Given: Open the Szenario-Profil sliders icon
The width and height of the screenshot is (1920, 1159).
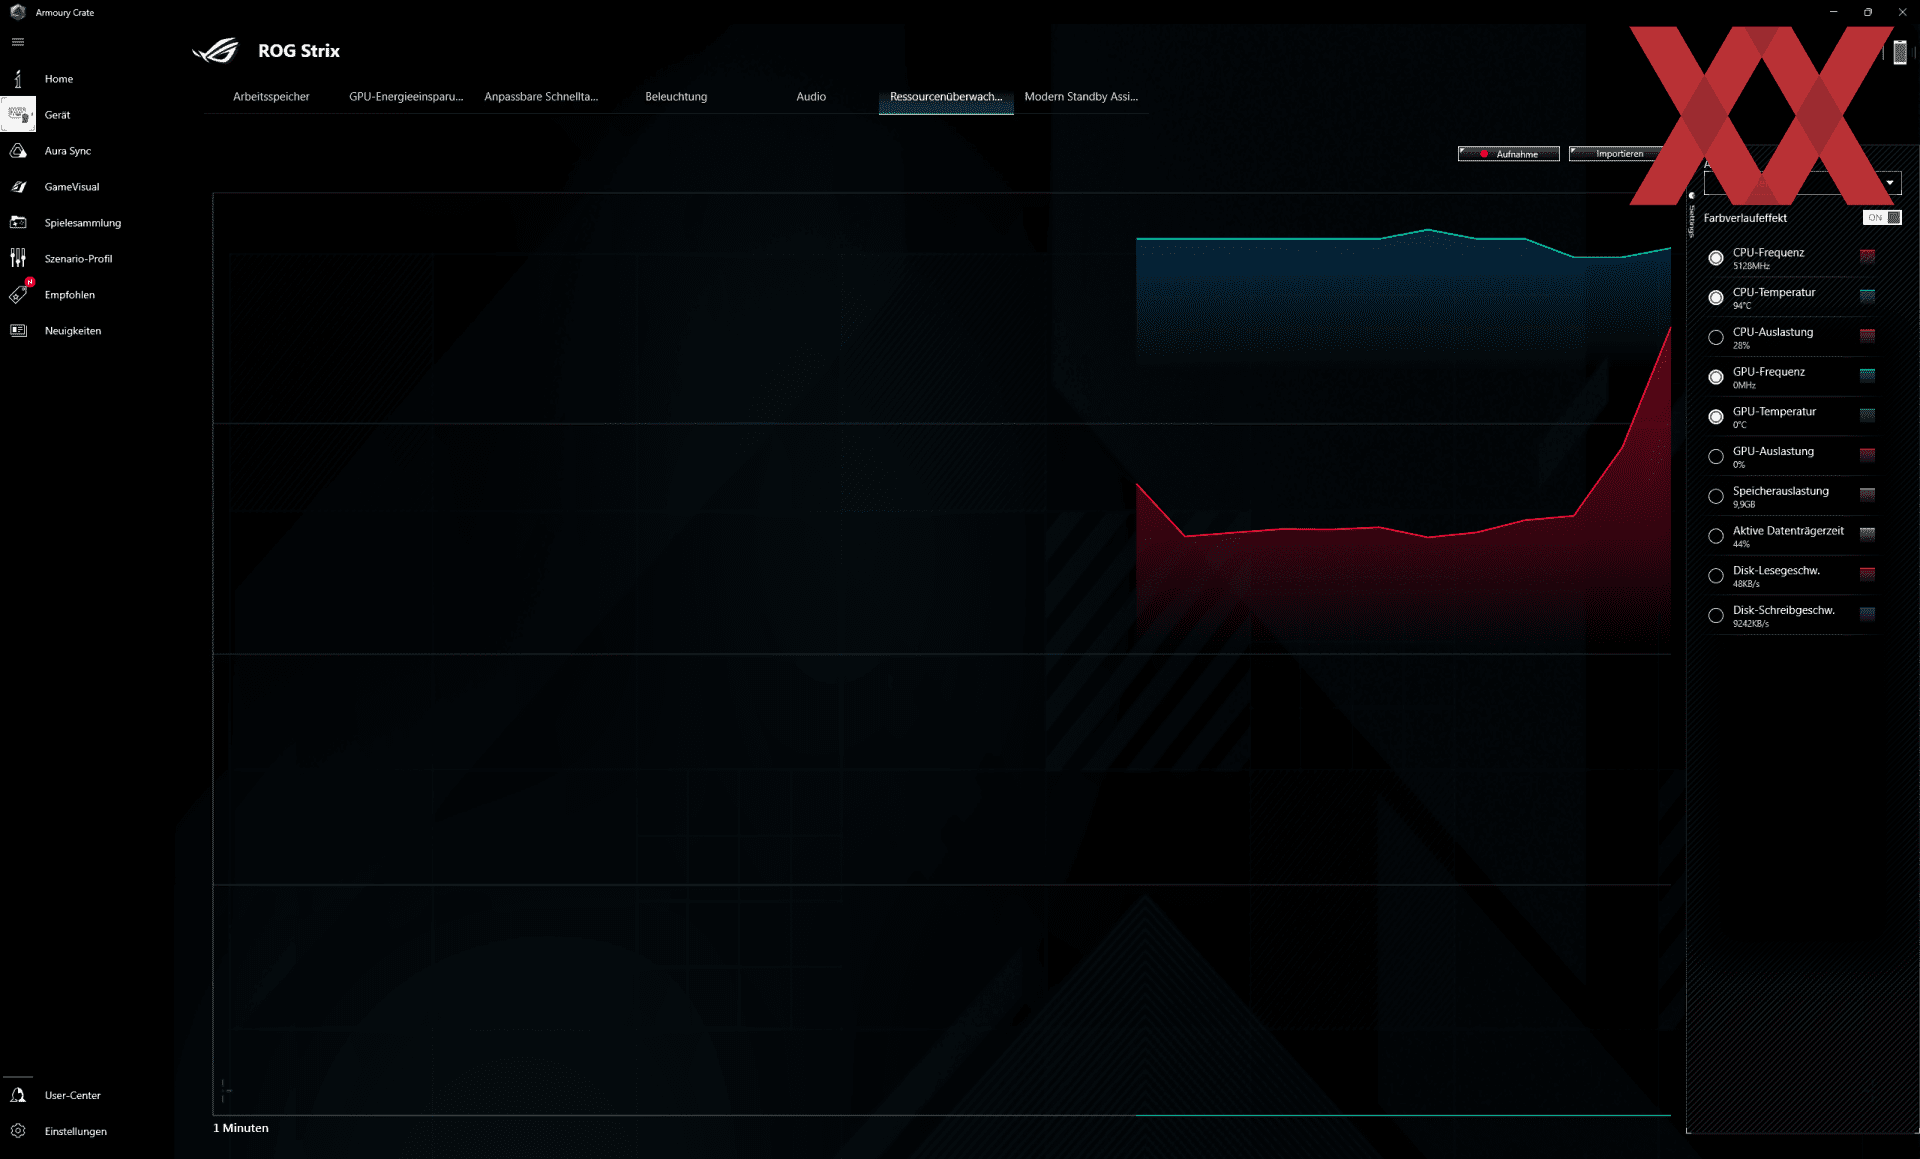Looking at the screenshot, I should click(18, 259).
